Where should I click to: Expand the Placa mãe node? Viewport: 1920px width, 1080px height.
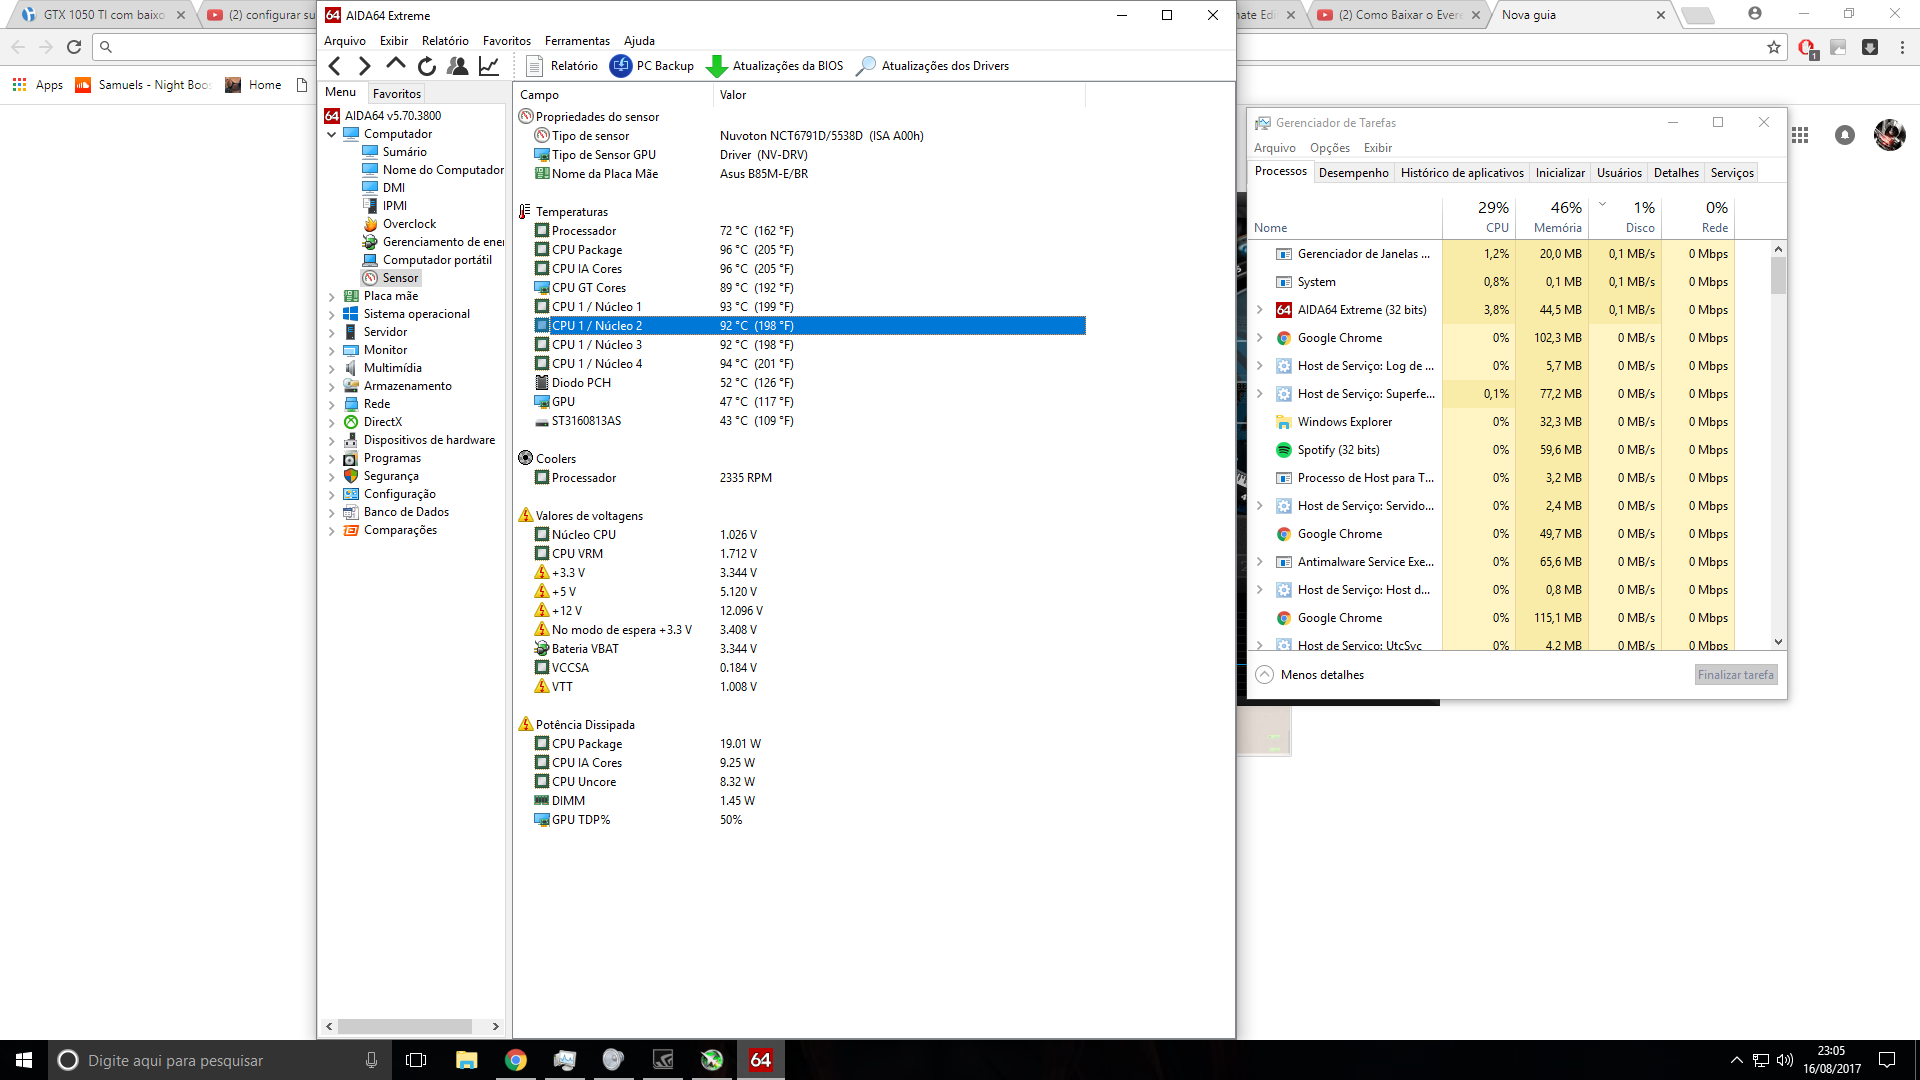(x=332, y=296)
